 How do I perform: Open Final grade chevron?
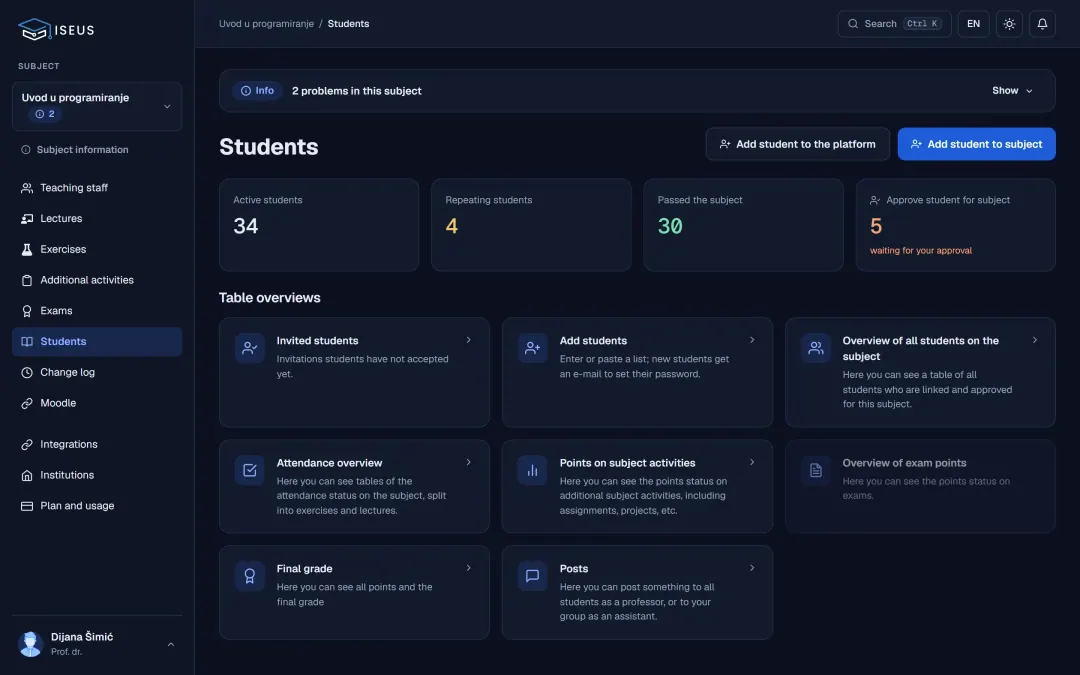(468, 568)
